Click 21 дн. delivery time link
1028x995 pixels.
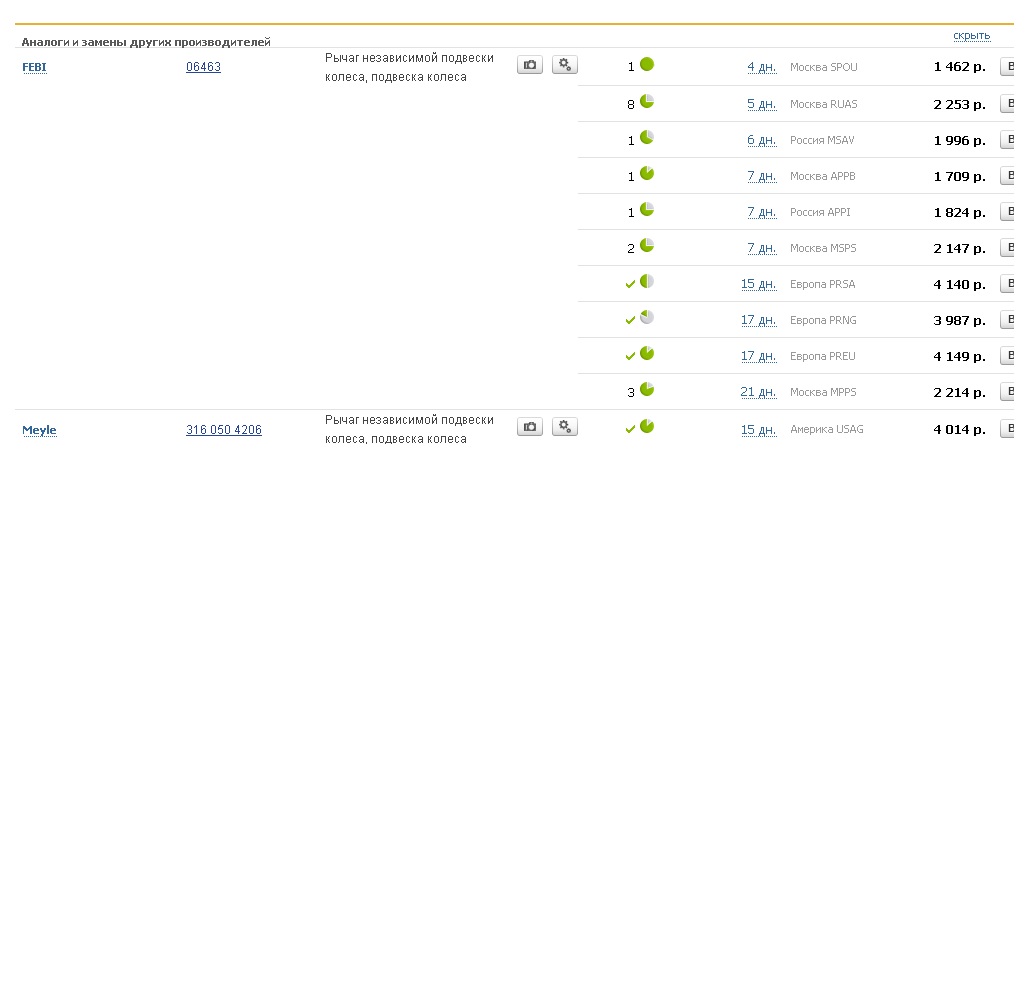[758, 392]
